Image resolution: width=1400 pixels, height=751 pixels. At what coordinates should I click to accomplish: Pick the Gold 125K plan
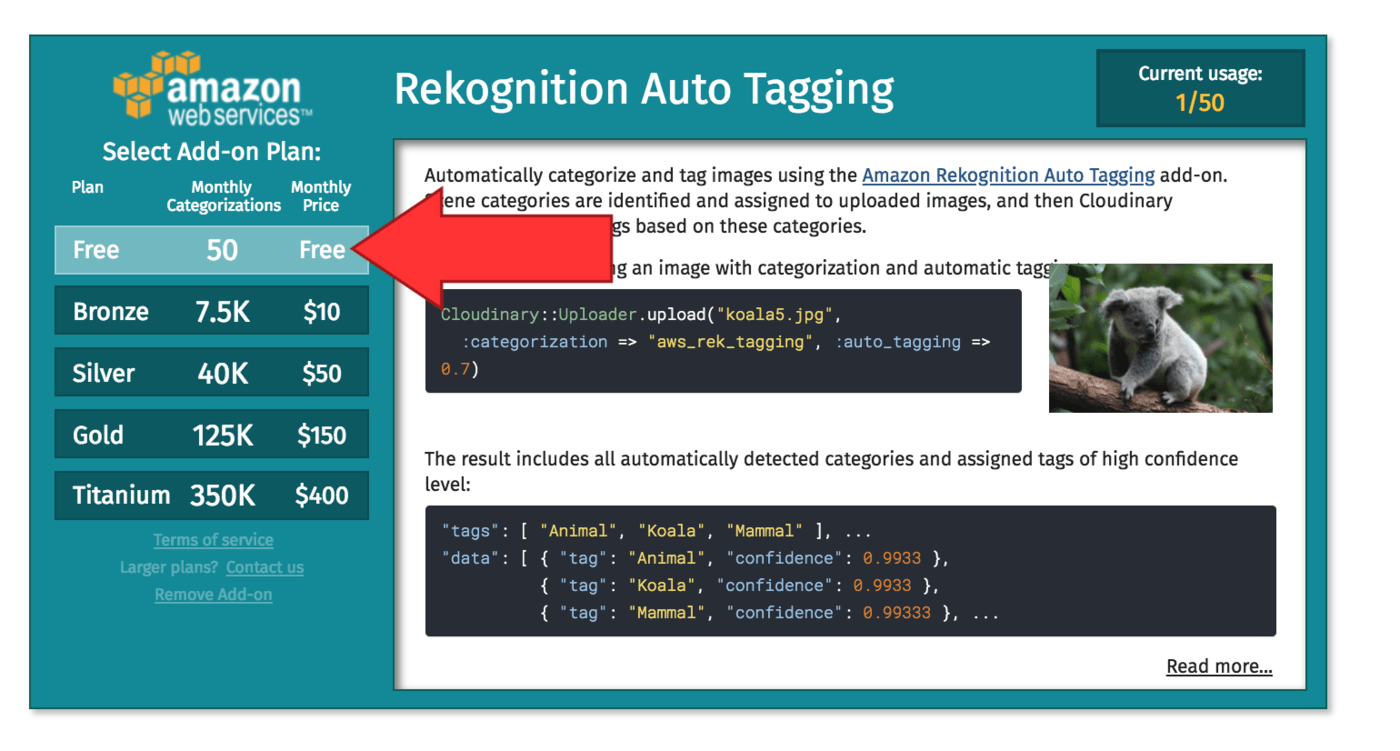pyautogui.click(x=211, y=435)
